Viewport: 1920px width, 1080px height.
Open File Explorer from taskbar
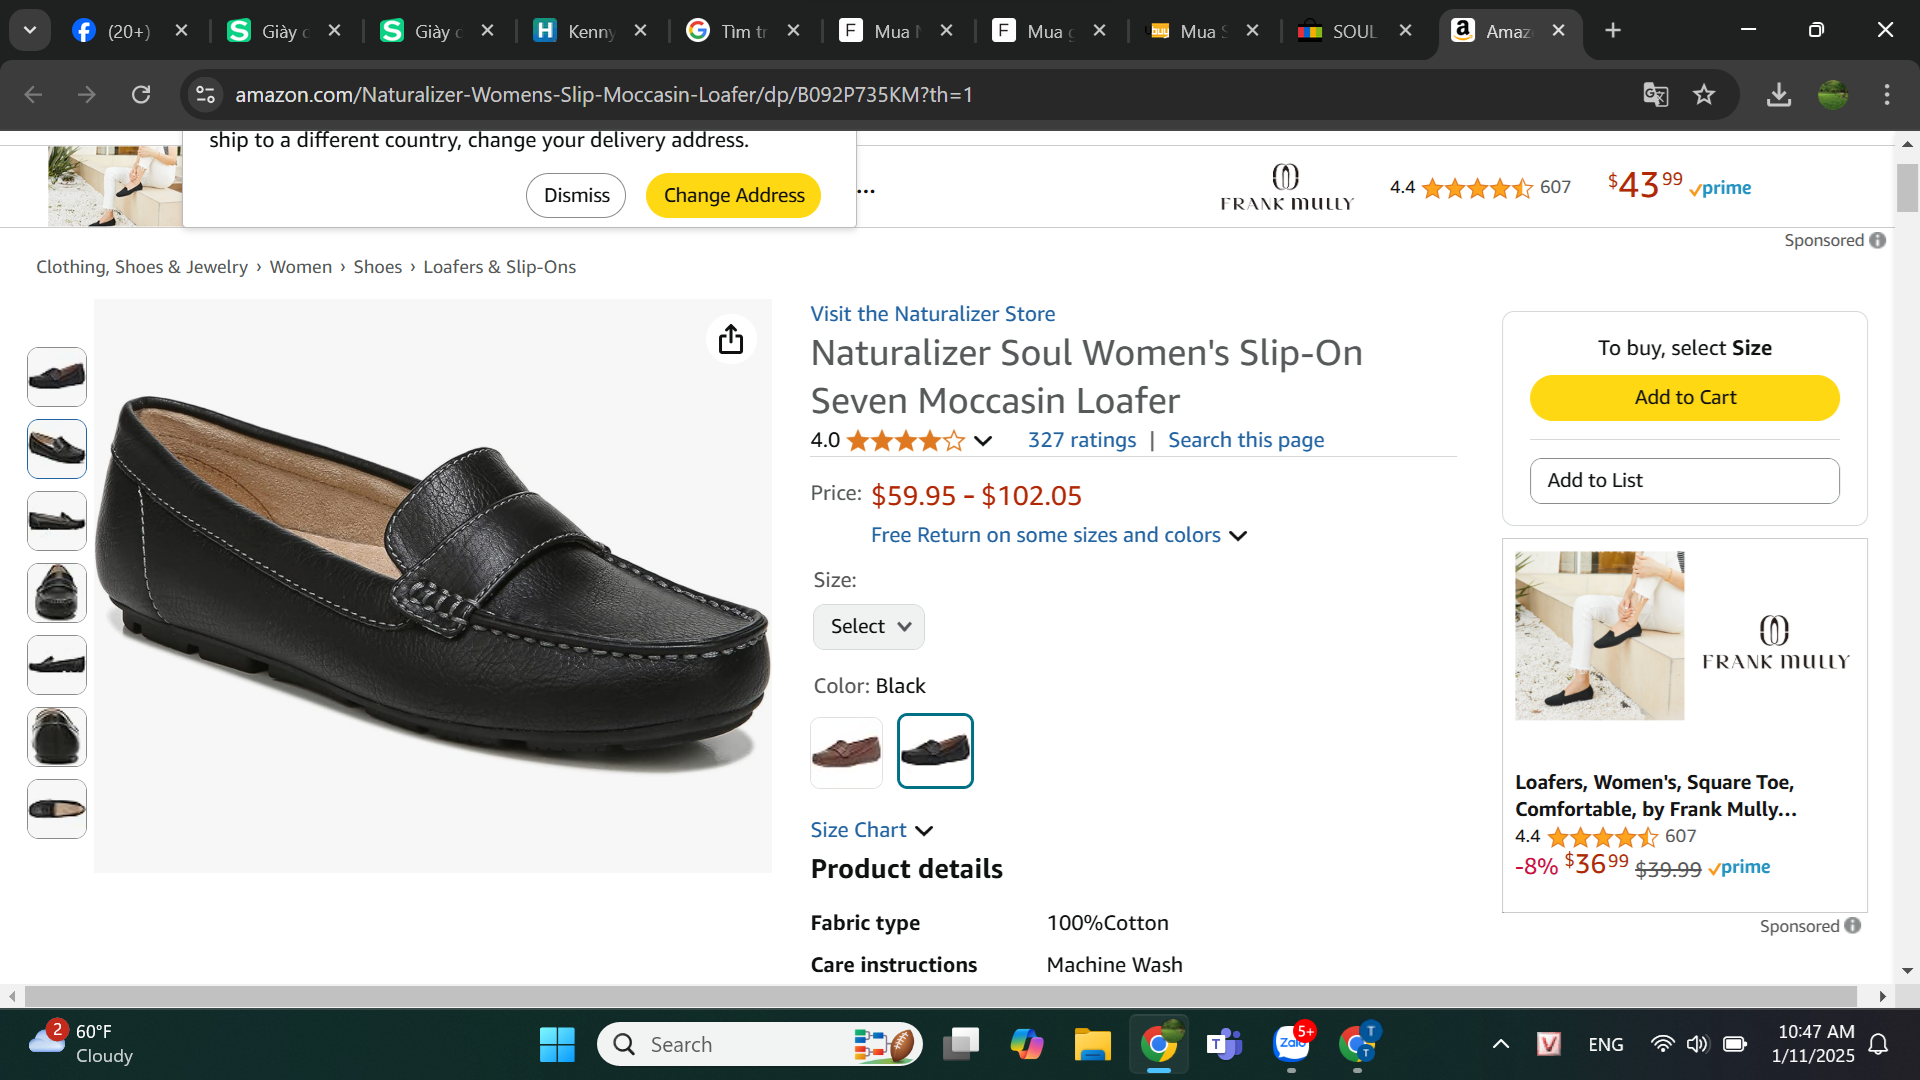click(x=1092, y=1045)
